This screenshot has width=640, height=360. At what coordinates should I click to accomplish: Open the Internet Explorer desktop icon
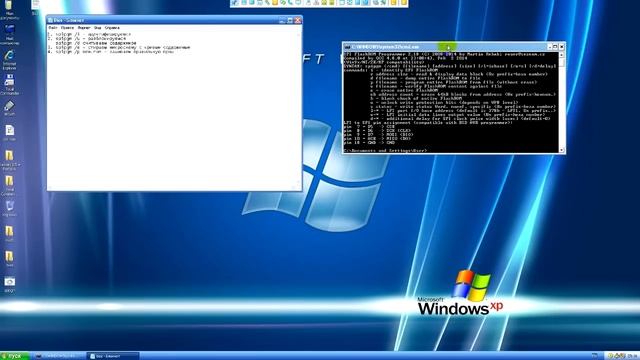pos(9,56)
